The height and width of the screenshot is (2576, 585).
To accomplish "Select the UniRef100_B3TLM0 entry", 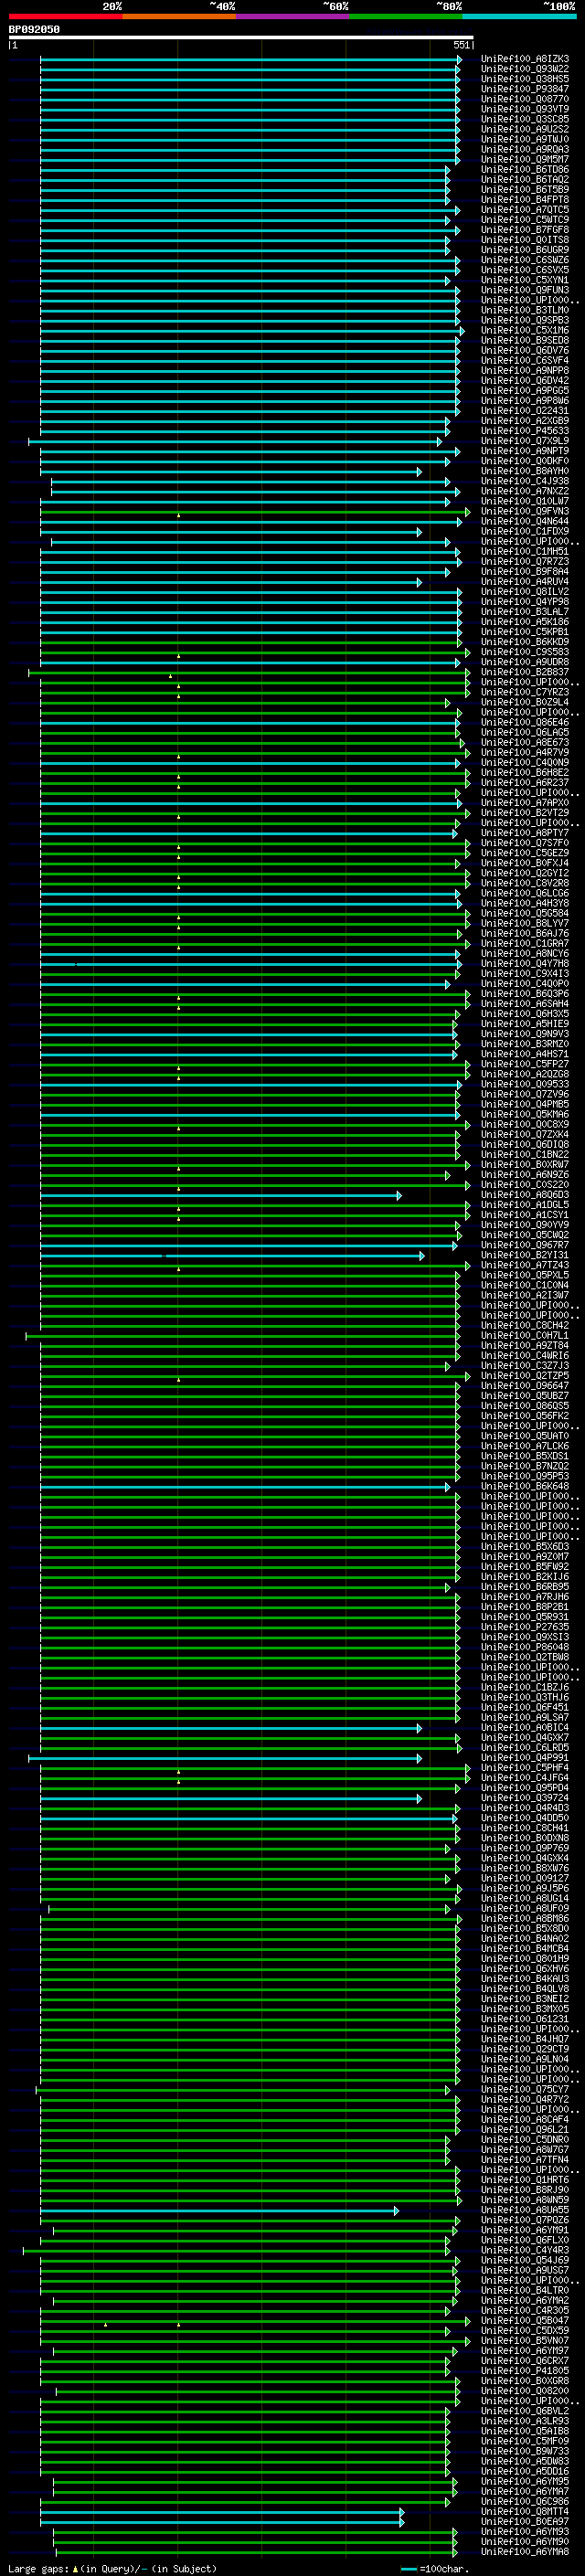I will (x=525, y=310).
